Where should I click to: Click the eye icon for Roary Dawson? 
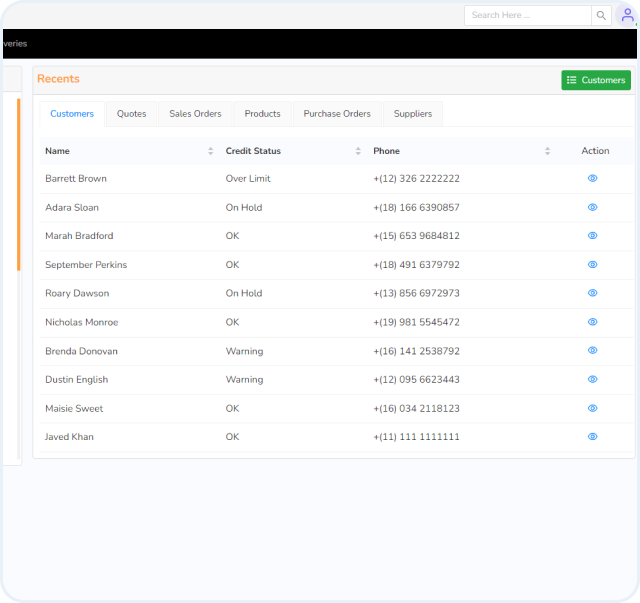(592, 293)
